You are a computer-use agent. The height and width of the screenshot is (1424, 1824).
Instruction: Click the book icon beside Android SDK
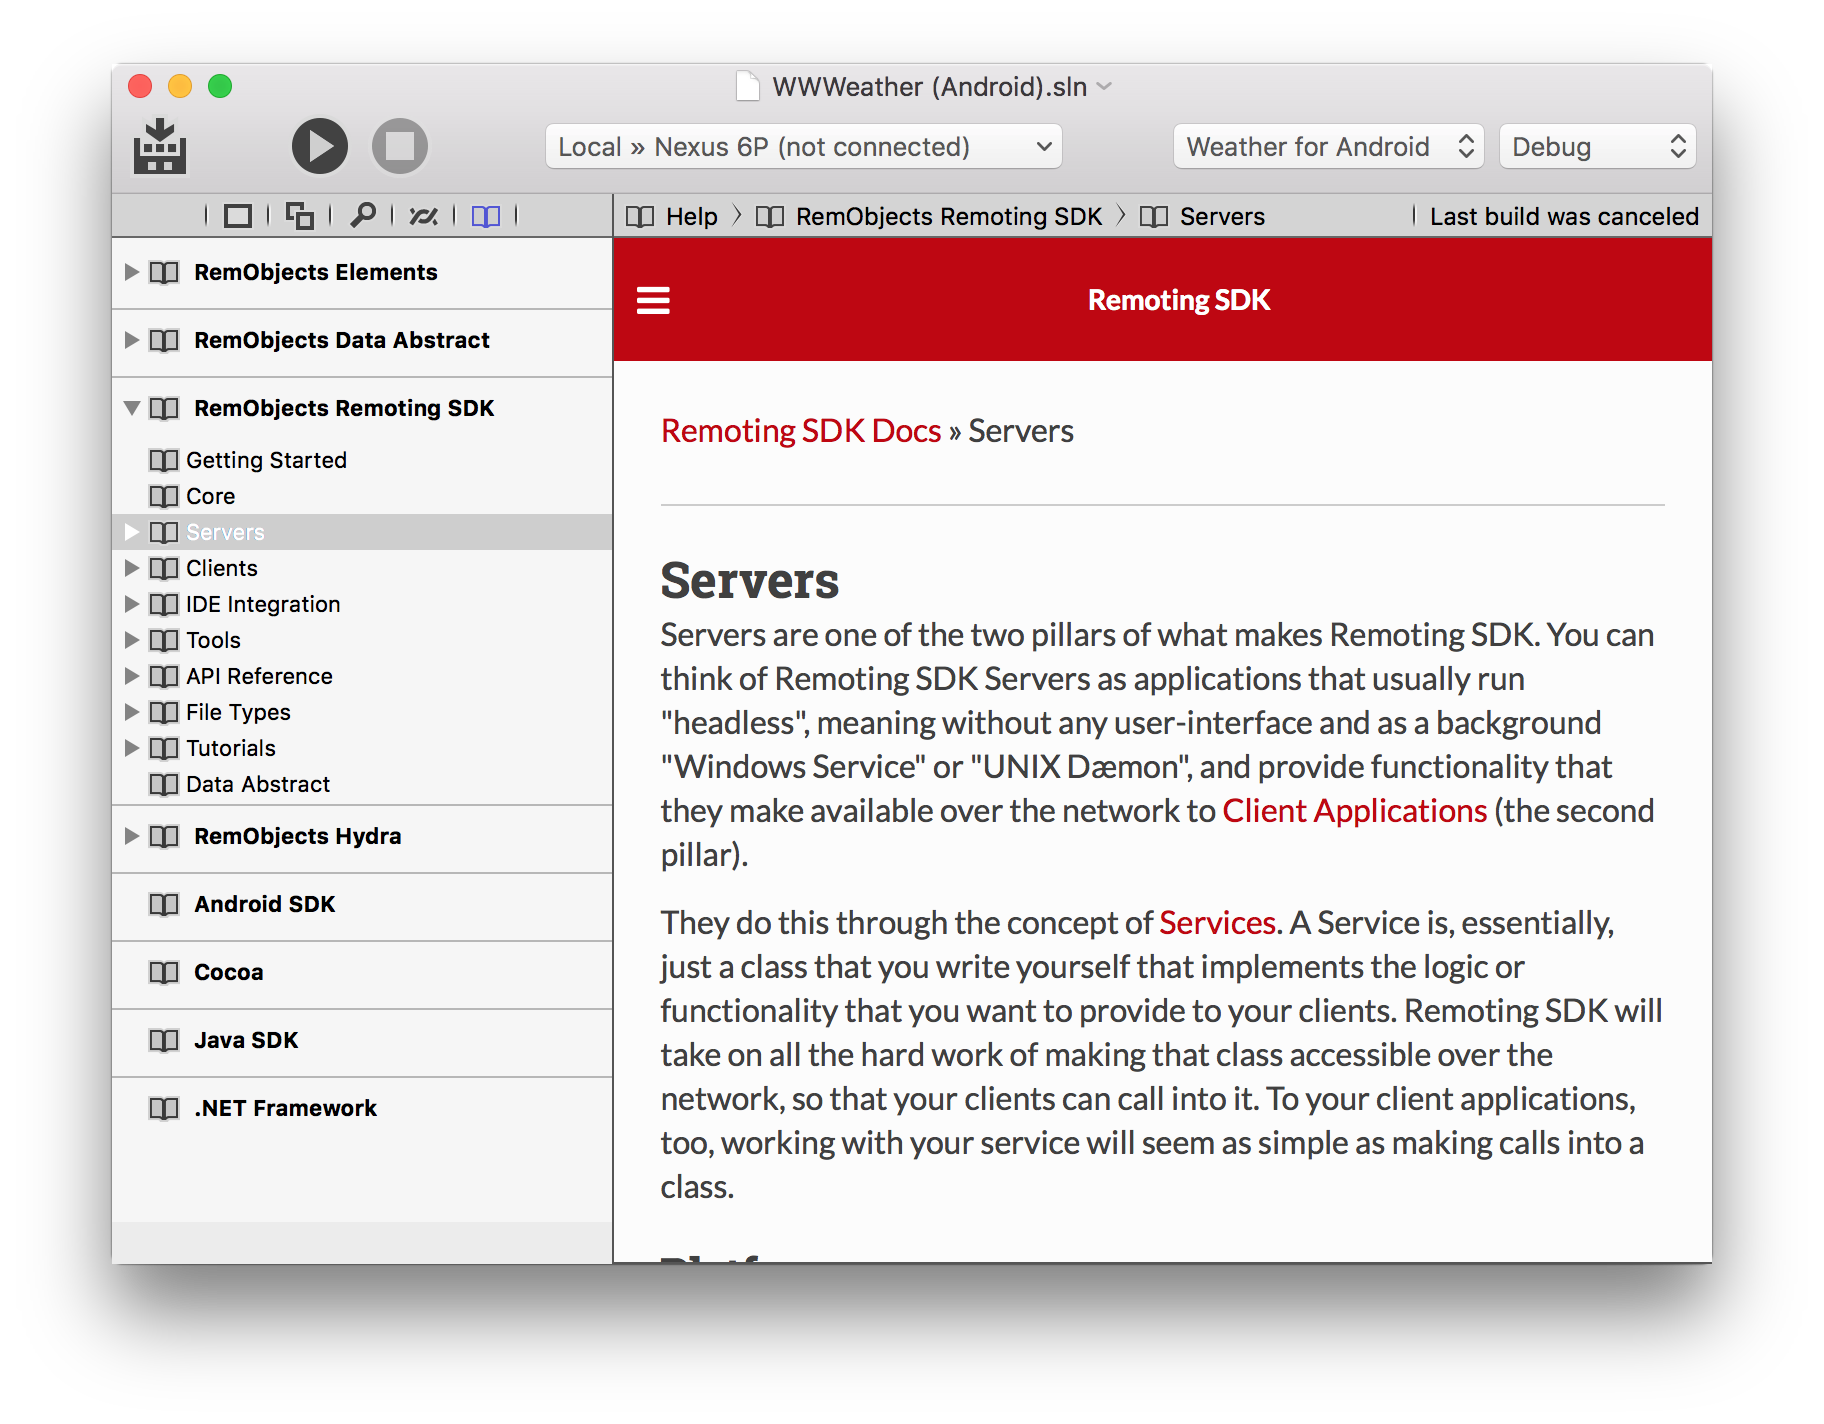pos(164,904)
